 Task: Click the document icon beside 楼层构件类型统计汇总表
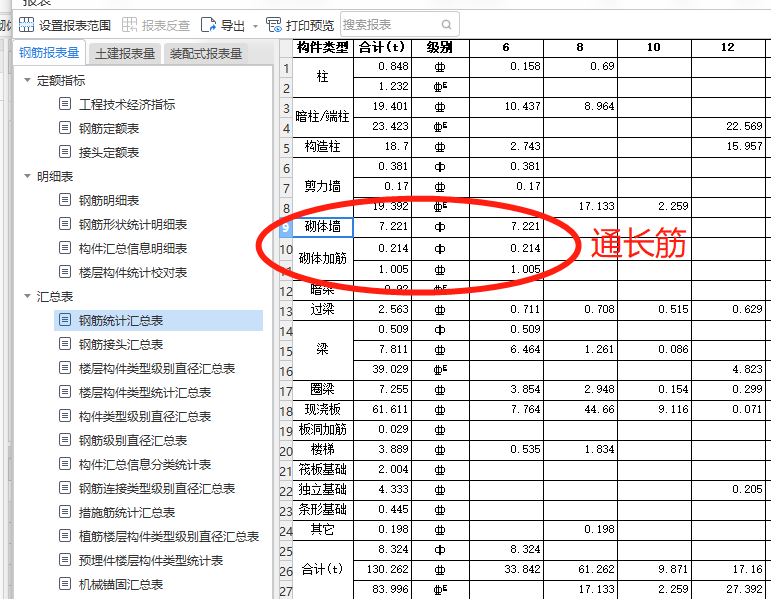click(x=65, y=392)
